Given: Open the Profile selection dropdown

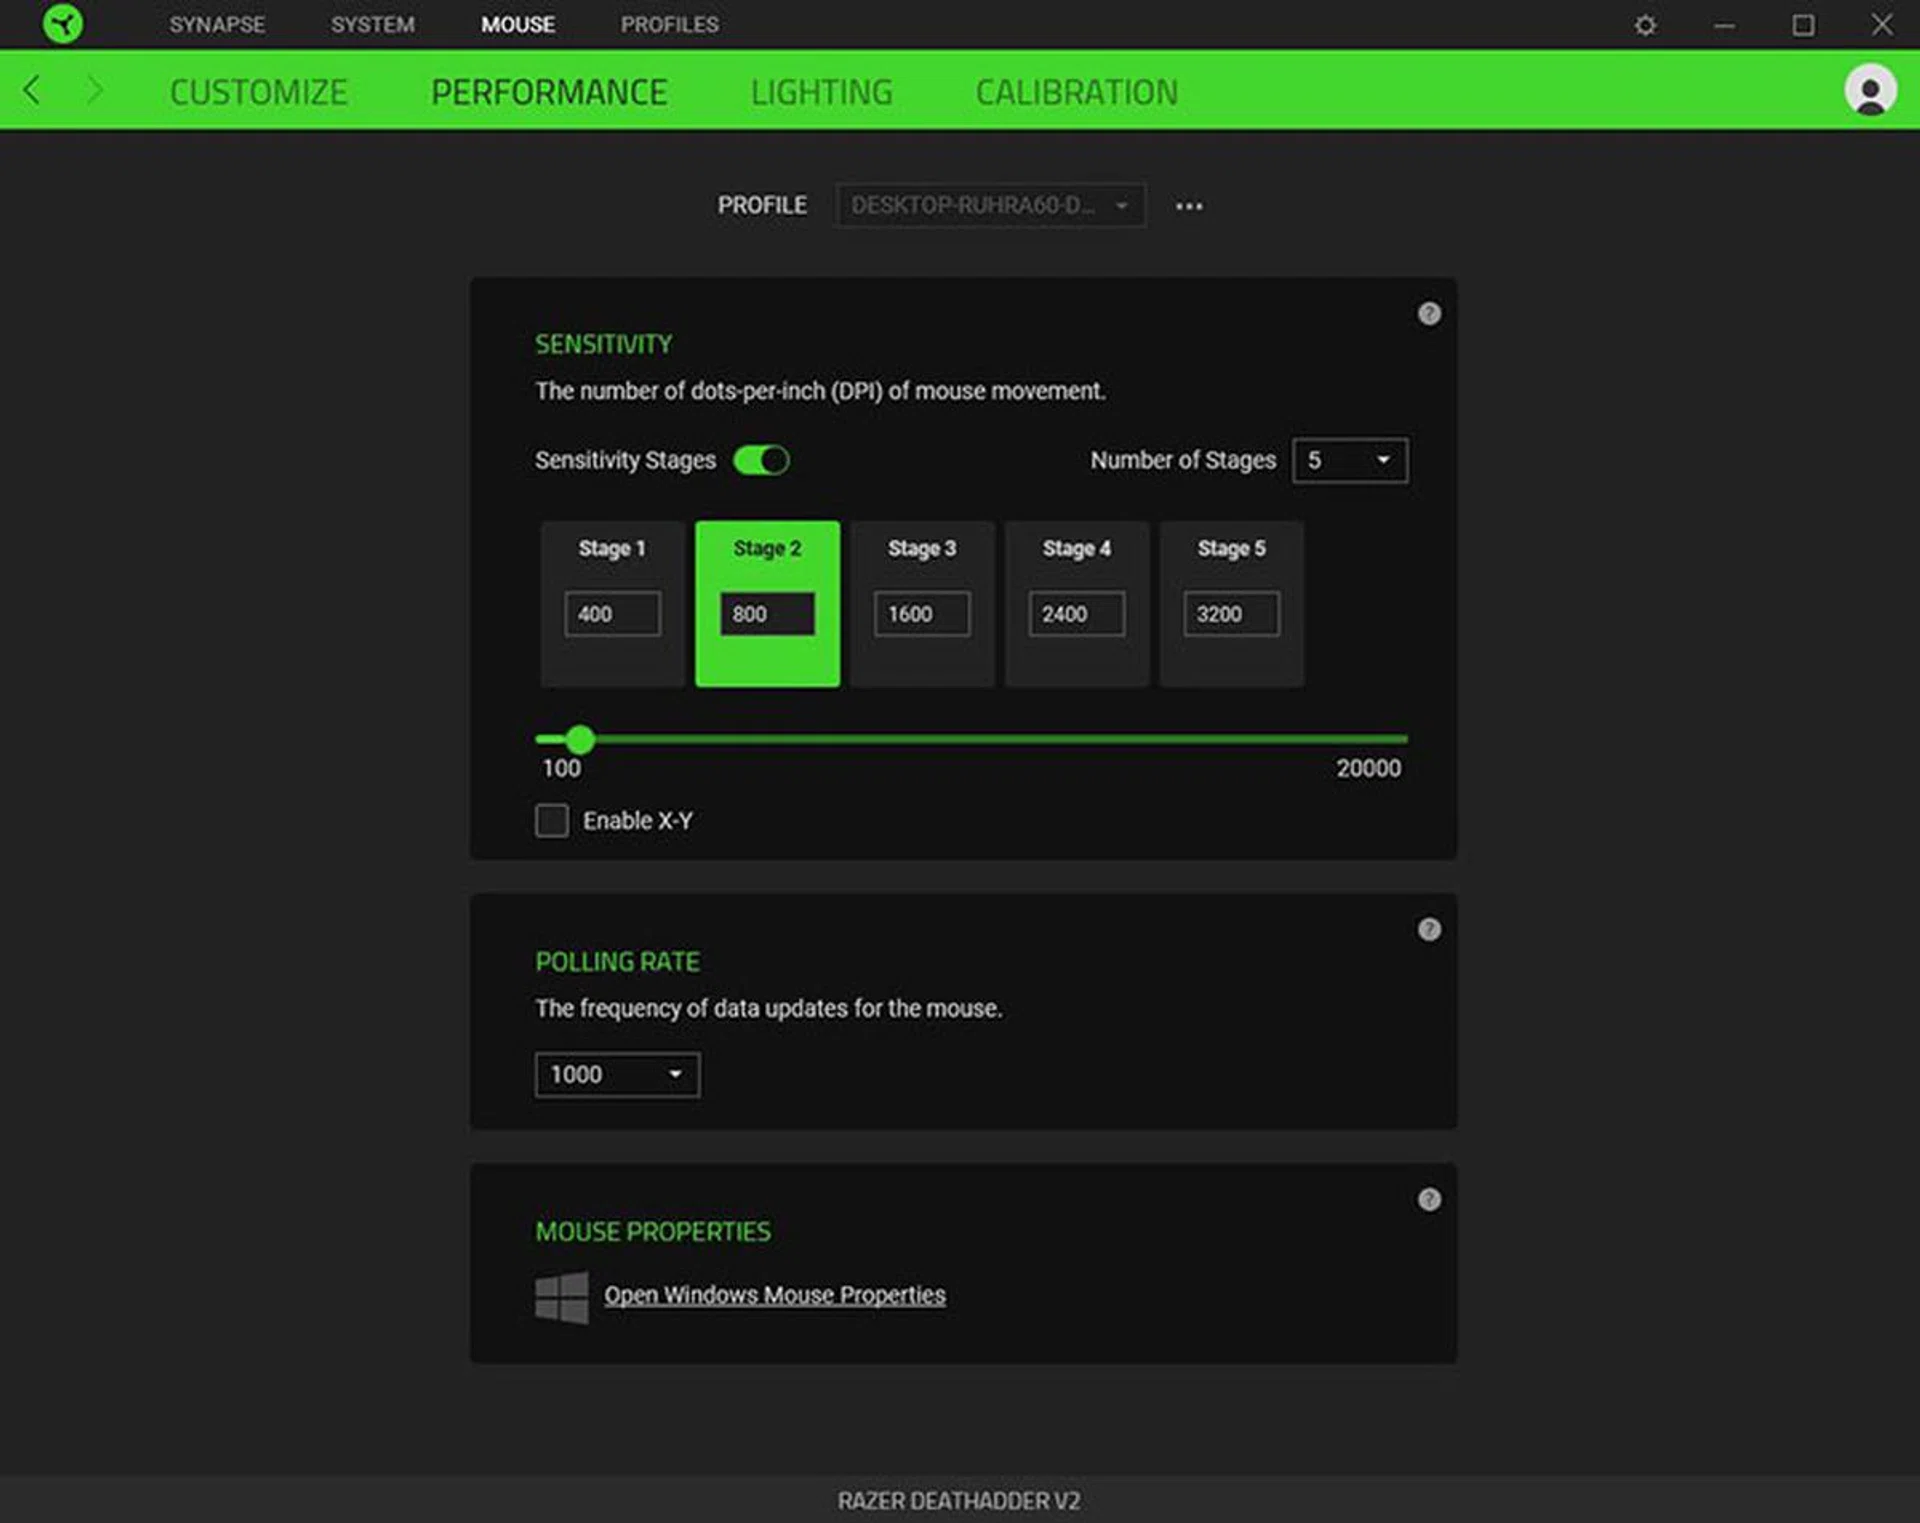Looking at the screenshot, I should click(990, 206).
